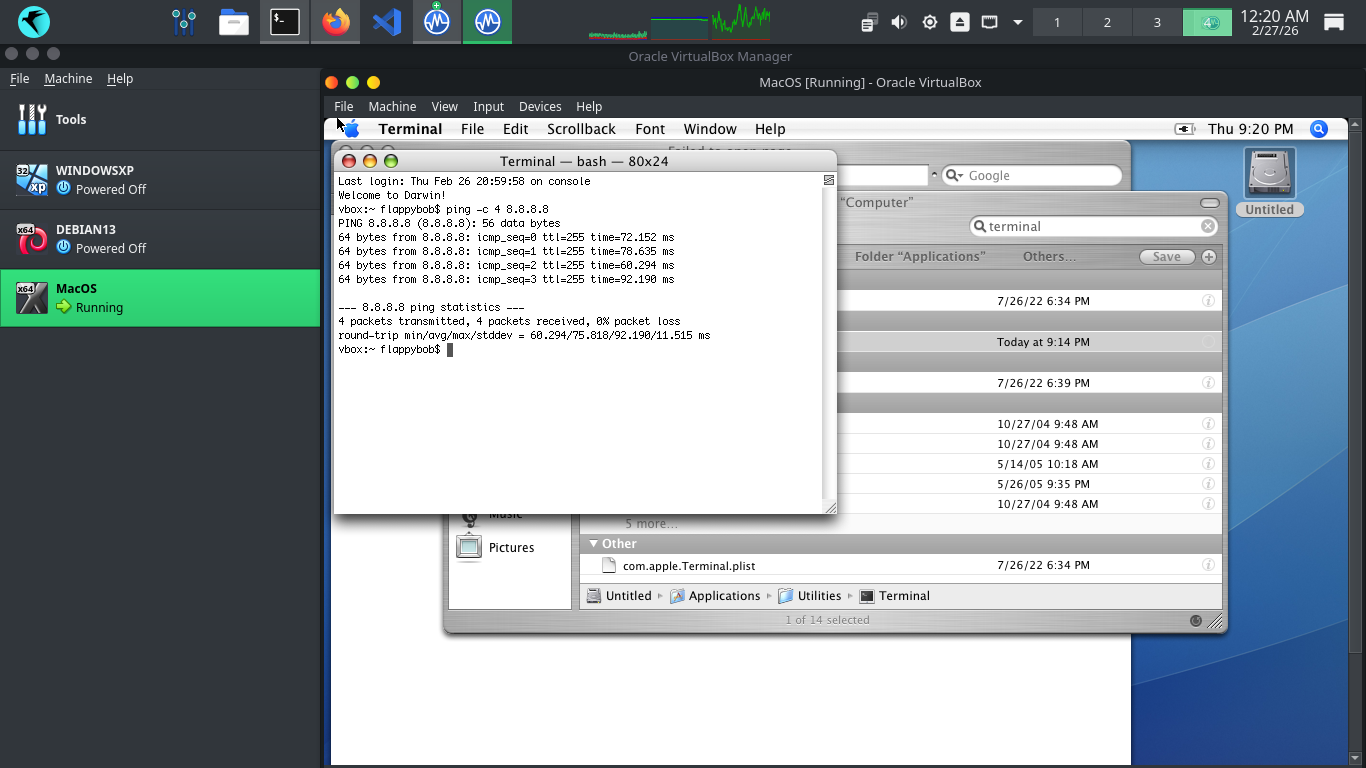Screen dimensions: 1366x768
Task: Open Visual Studio Code from the taskbar
Action: [387, 22]
